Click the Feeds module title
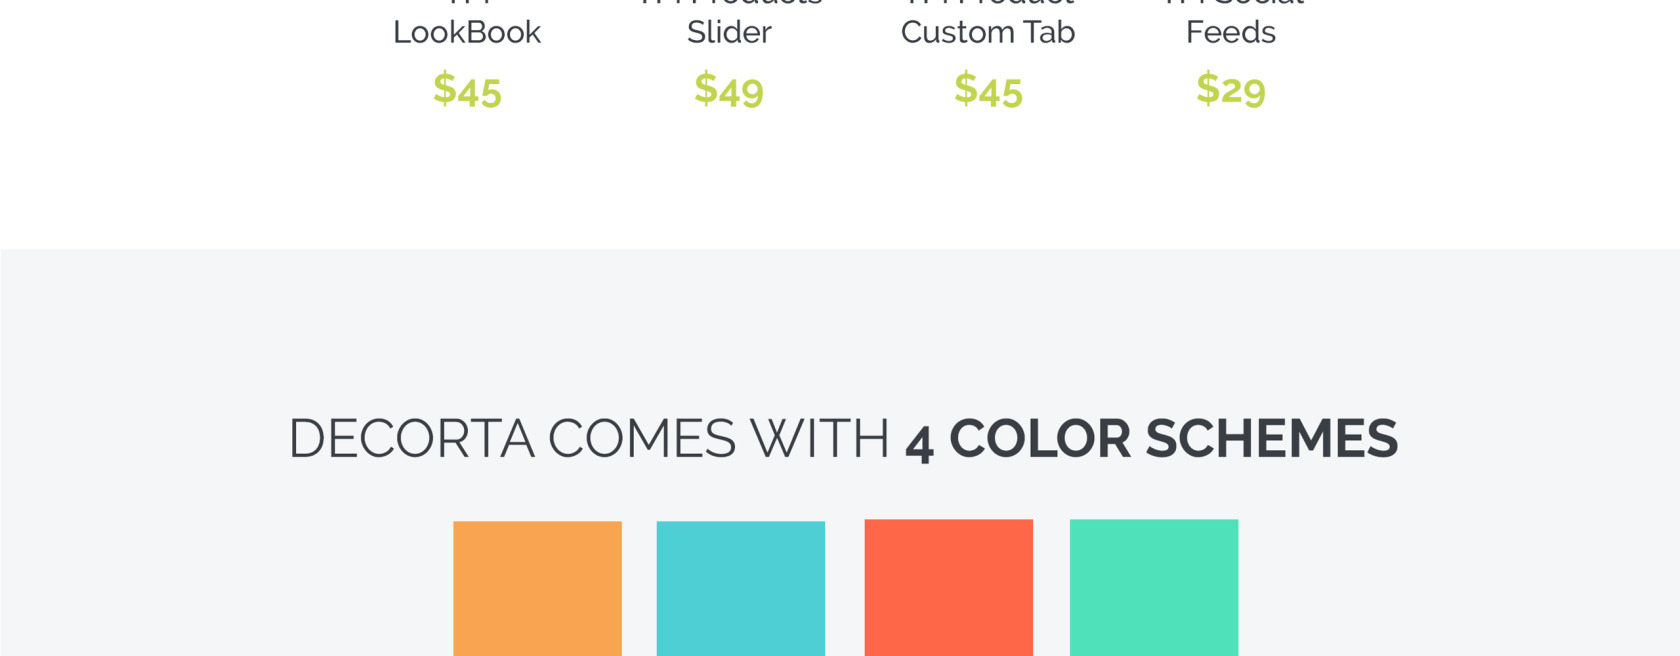 pos(1231,32)
